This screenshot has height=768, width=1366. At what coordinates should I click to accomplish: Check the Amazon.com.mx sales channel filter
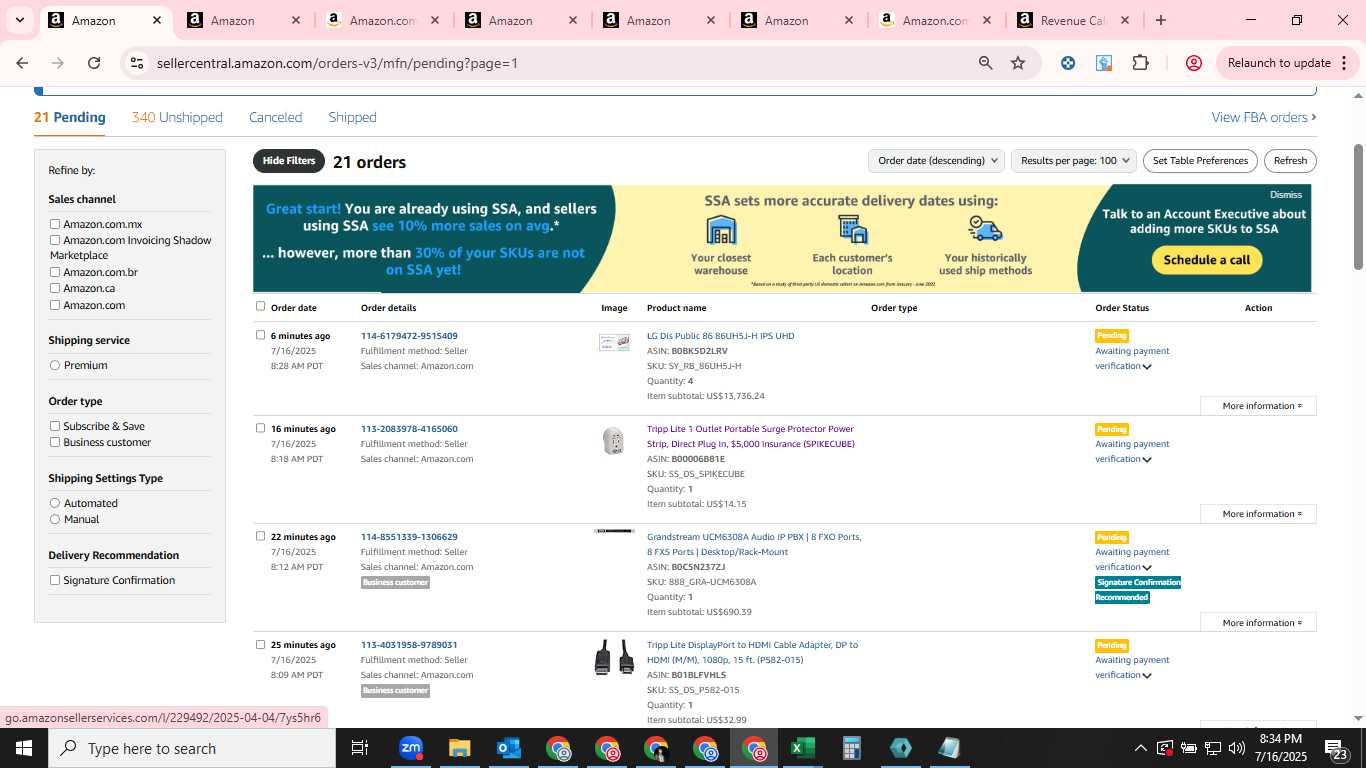[55, 224]
